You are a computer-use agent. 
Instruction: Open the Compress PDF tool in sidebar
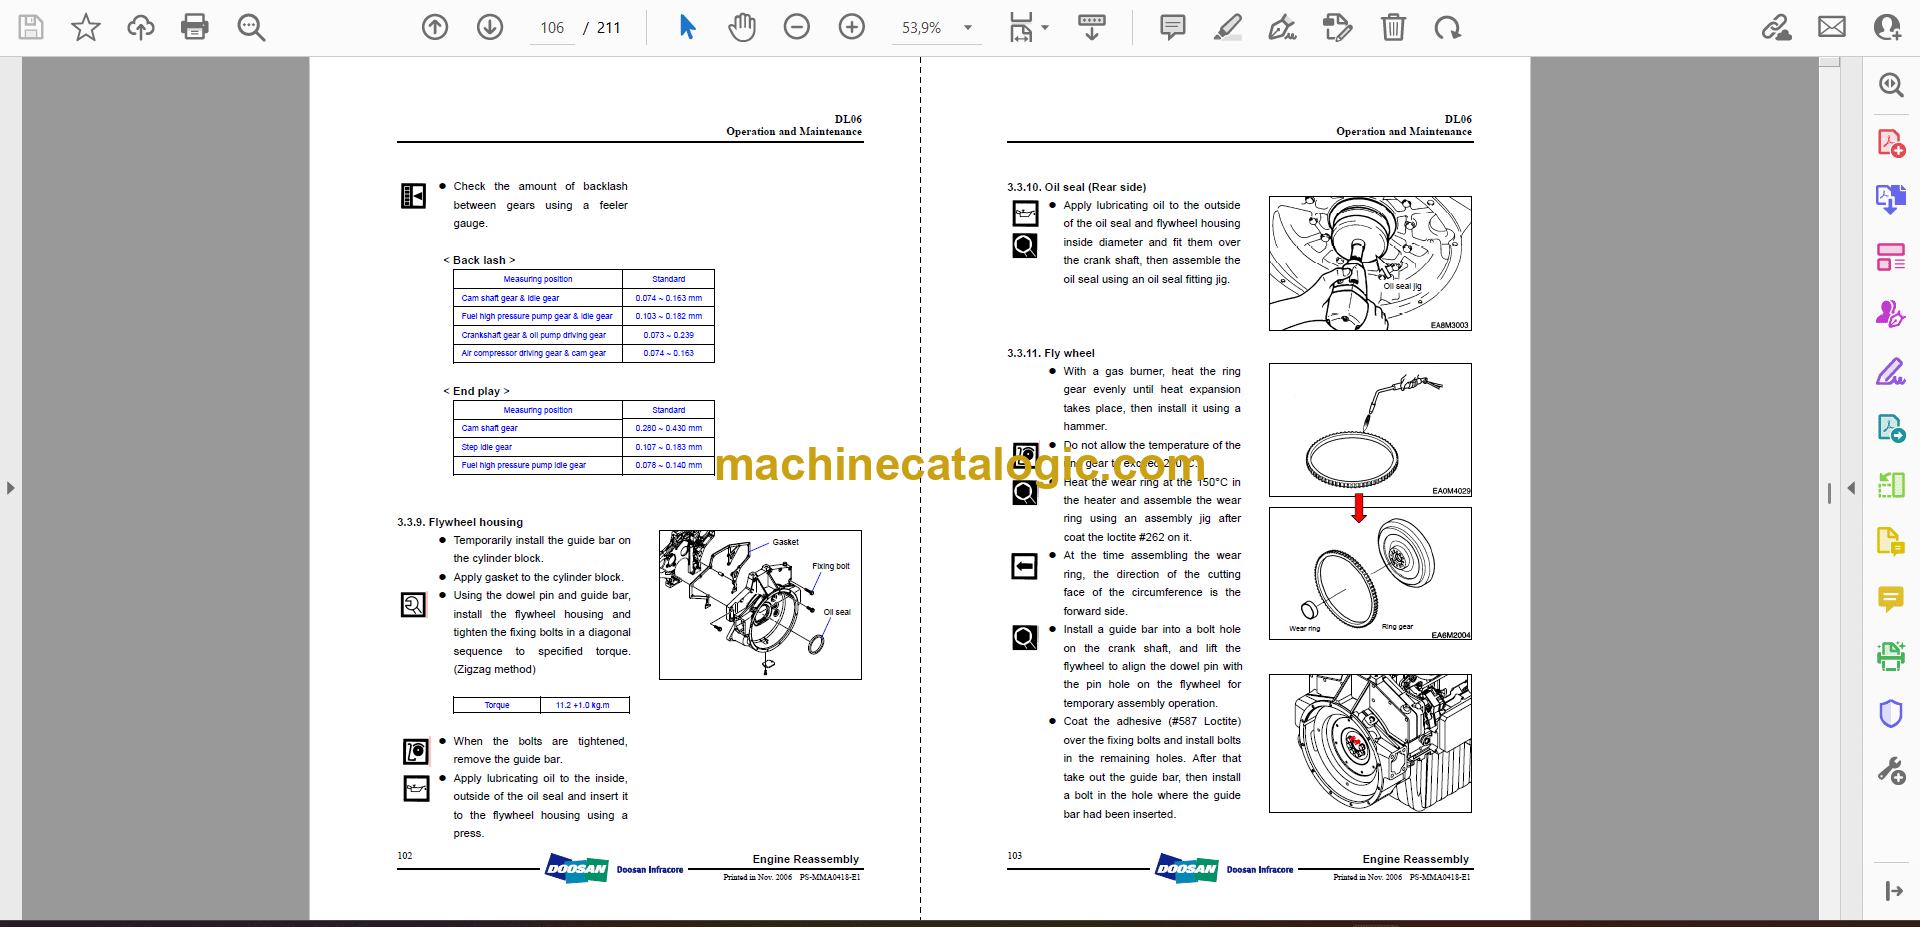coord(1891,485)
